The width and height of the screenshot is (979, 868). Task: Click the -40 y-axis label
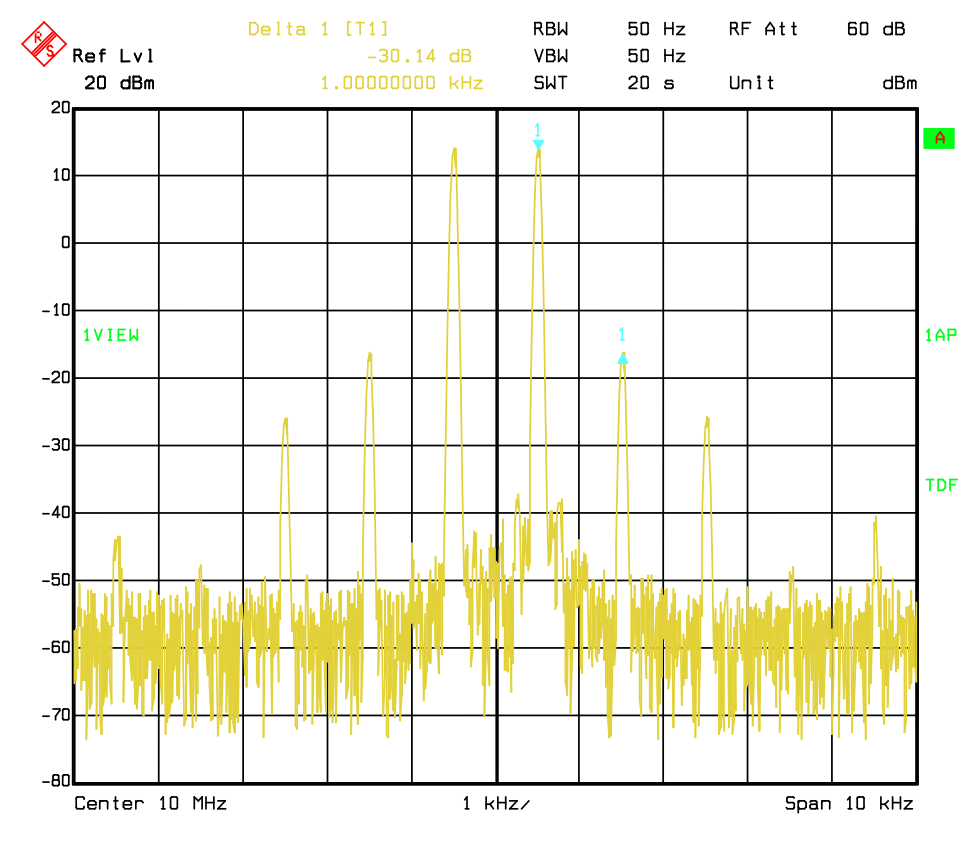coord(56,513)
